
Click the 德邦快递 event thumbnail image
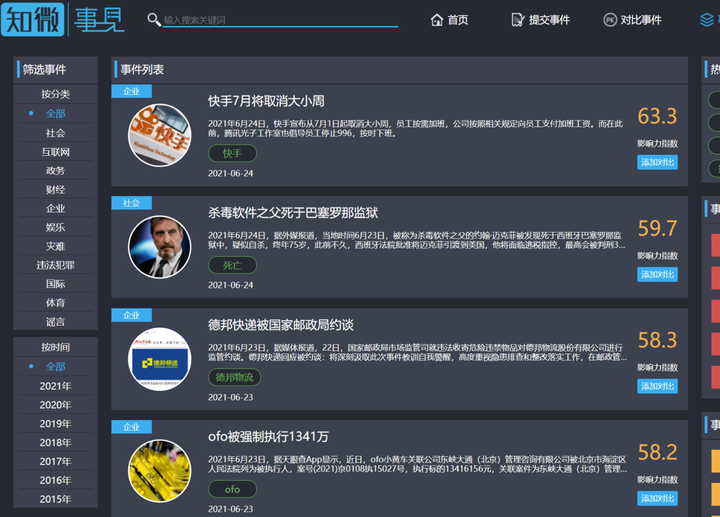pos(159,359)
